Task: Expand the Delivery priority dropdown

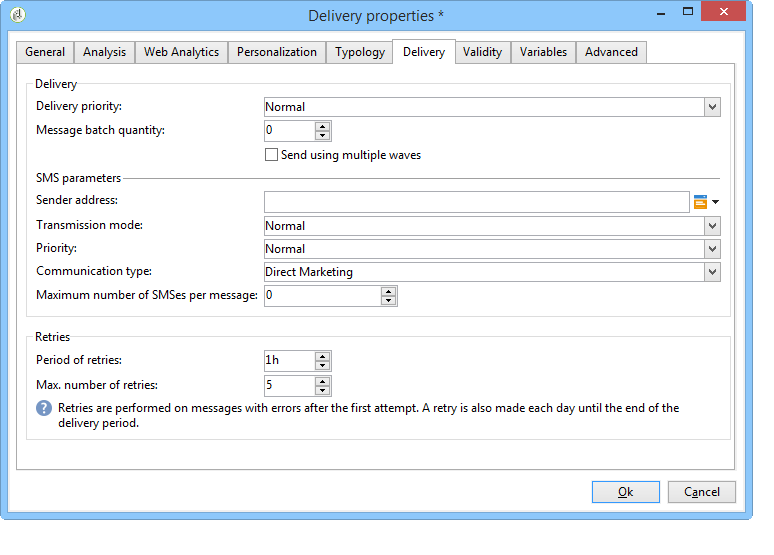Action: click(712, 107)
